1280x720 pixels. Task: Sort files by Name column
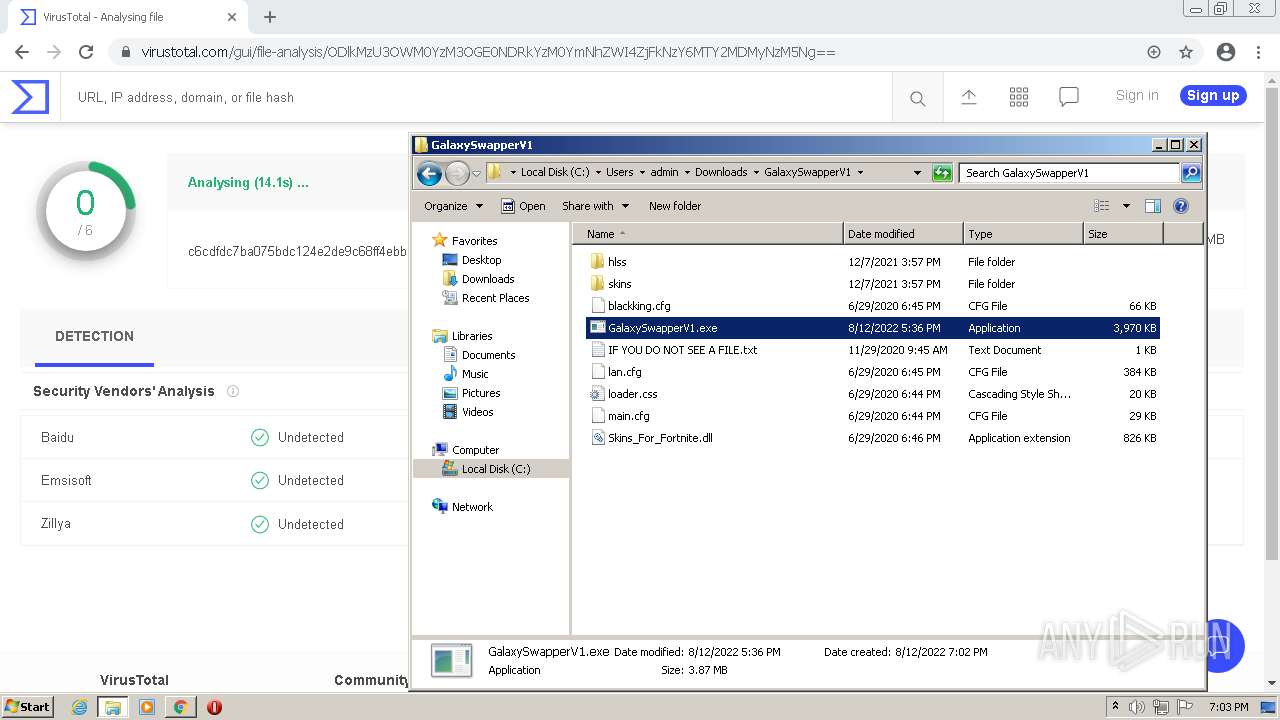pos(708,234)
